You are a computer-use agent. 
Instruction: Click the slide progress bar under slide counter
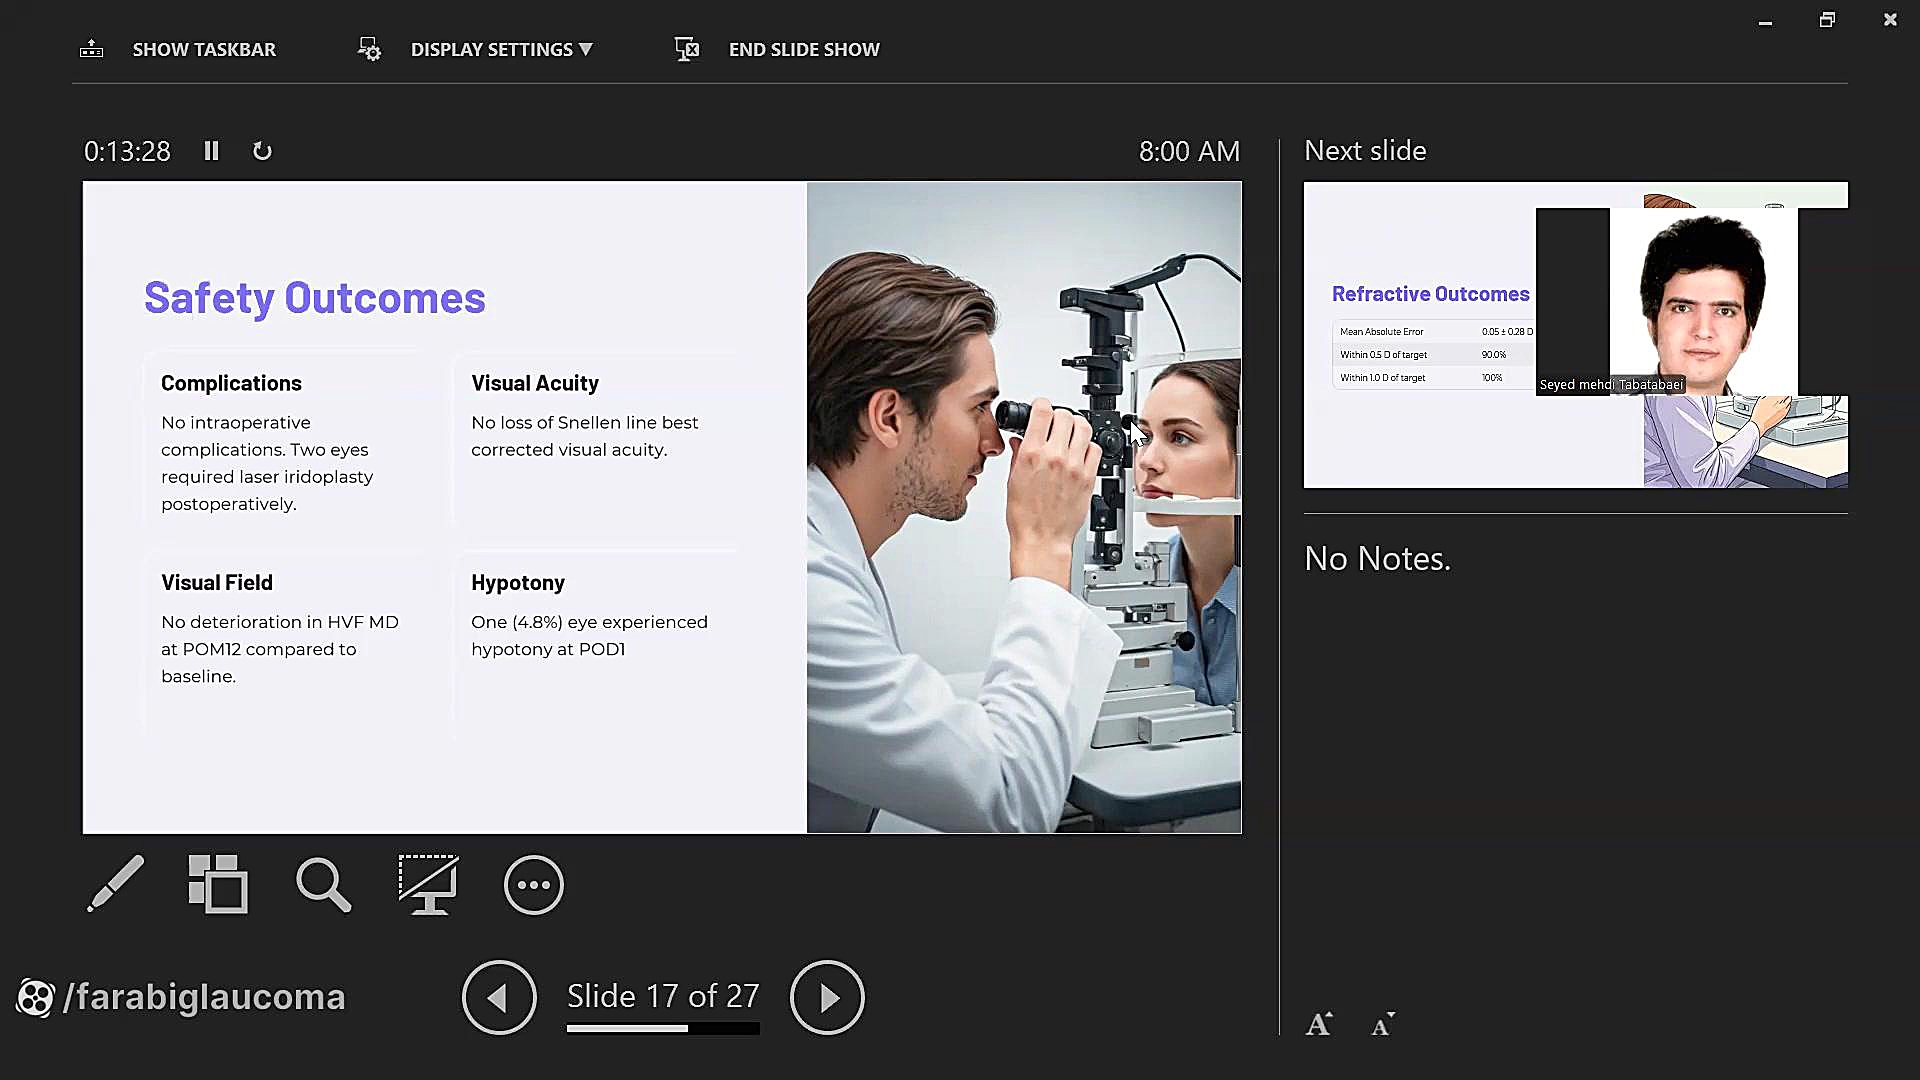[x=662, y=1028]
